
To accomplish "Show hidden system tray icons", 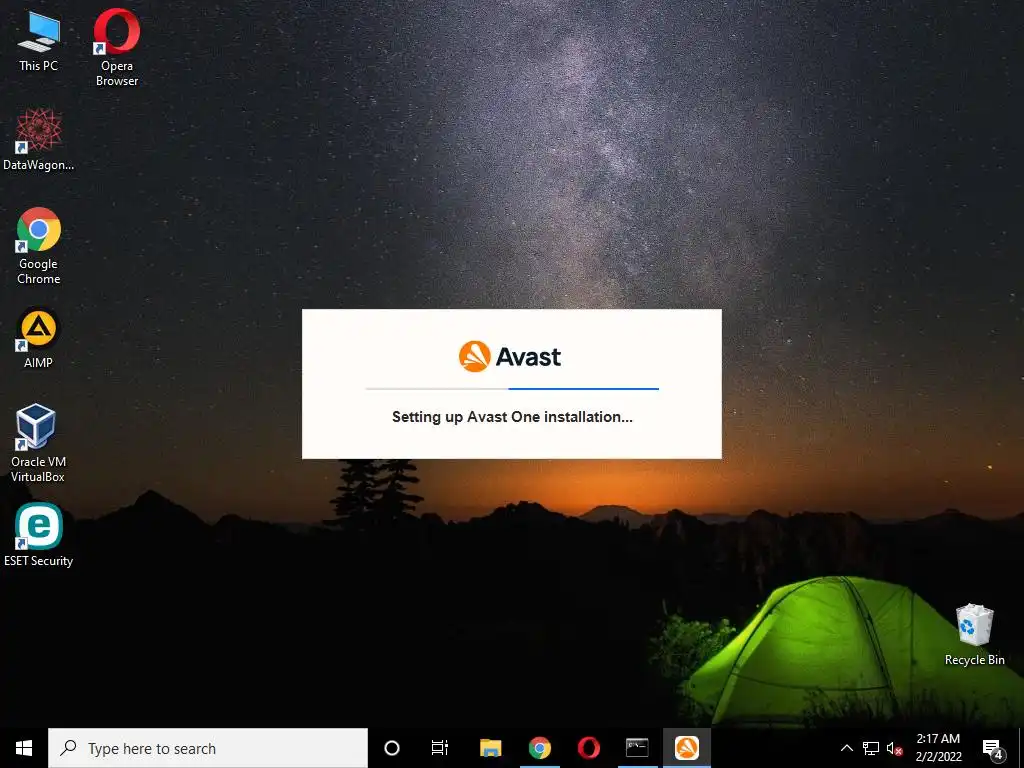I will pyautogui.click(x=846, y=748).
